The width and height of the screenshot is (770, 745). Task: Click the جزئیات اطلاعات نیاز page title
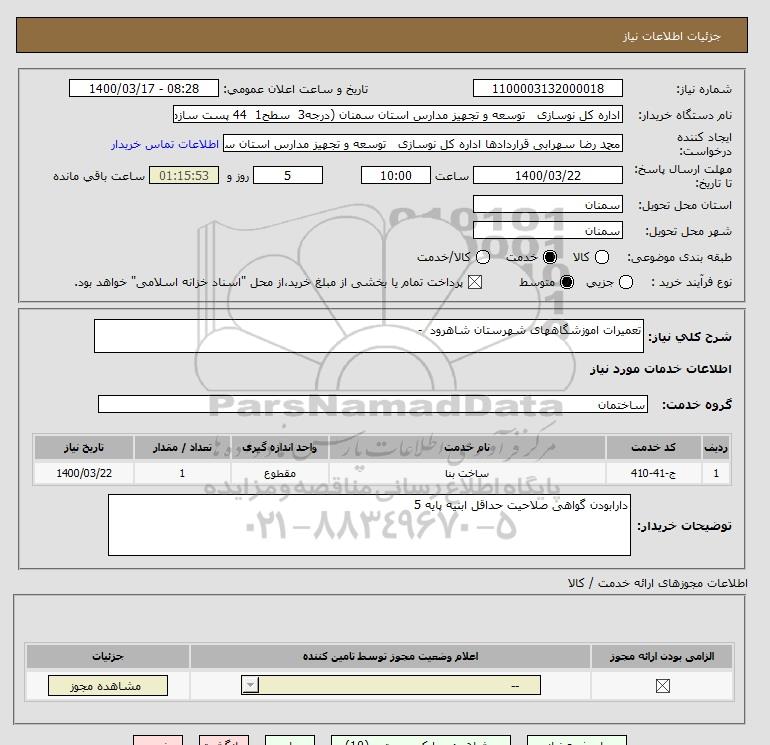point(671,36)
